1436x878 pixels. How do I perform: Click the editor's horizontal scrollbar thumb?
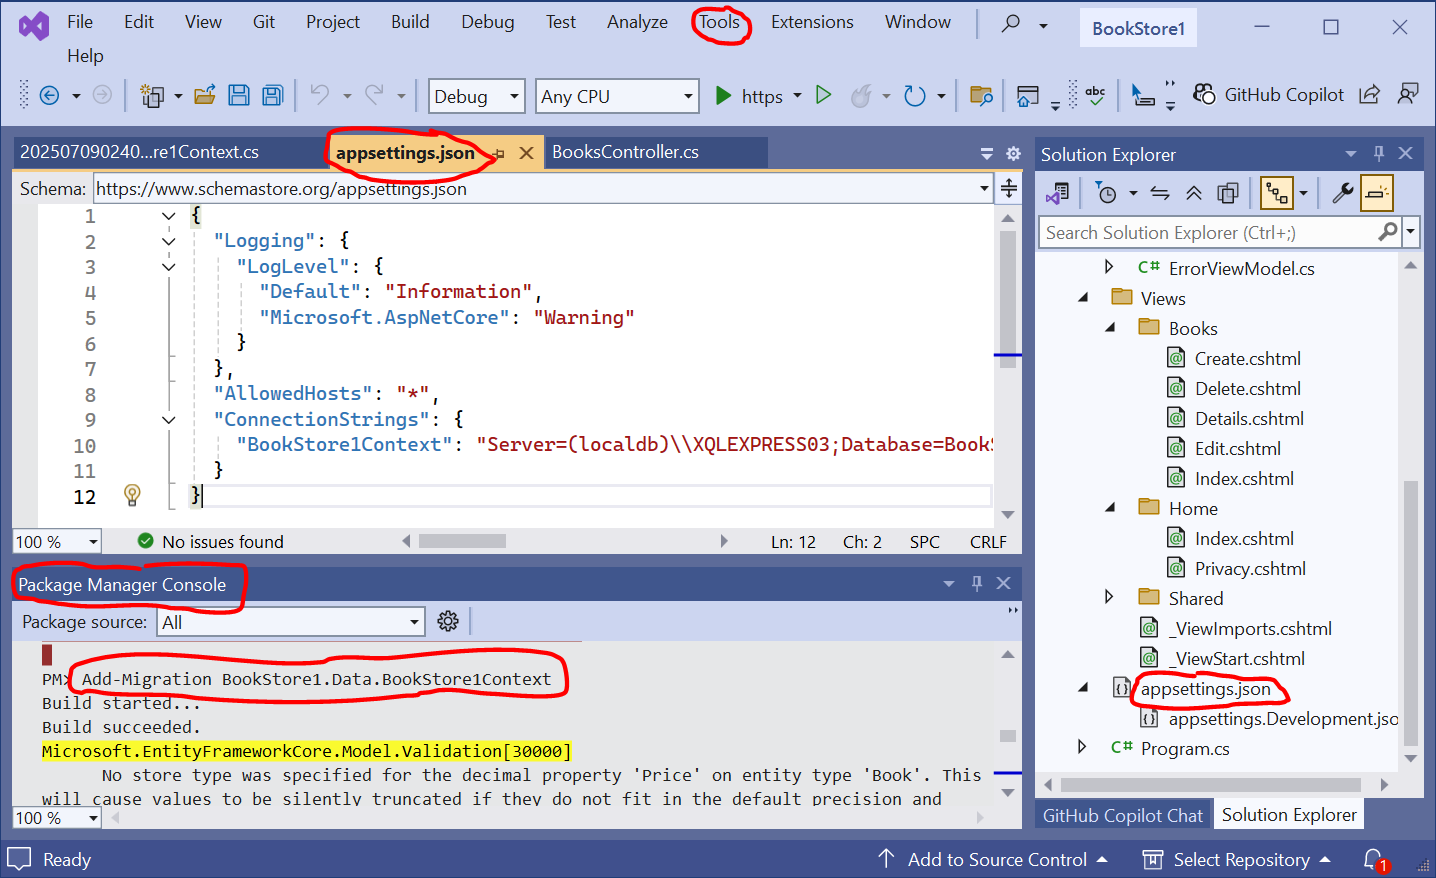[x=462, y=541]
